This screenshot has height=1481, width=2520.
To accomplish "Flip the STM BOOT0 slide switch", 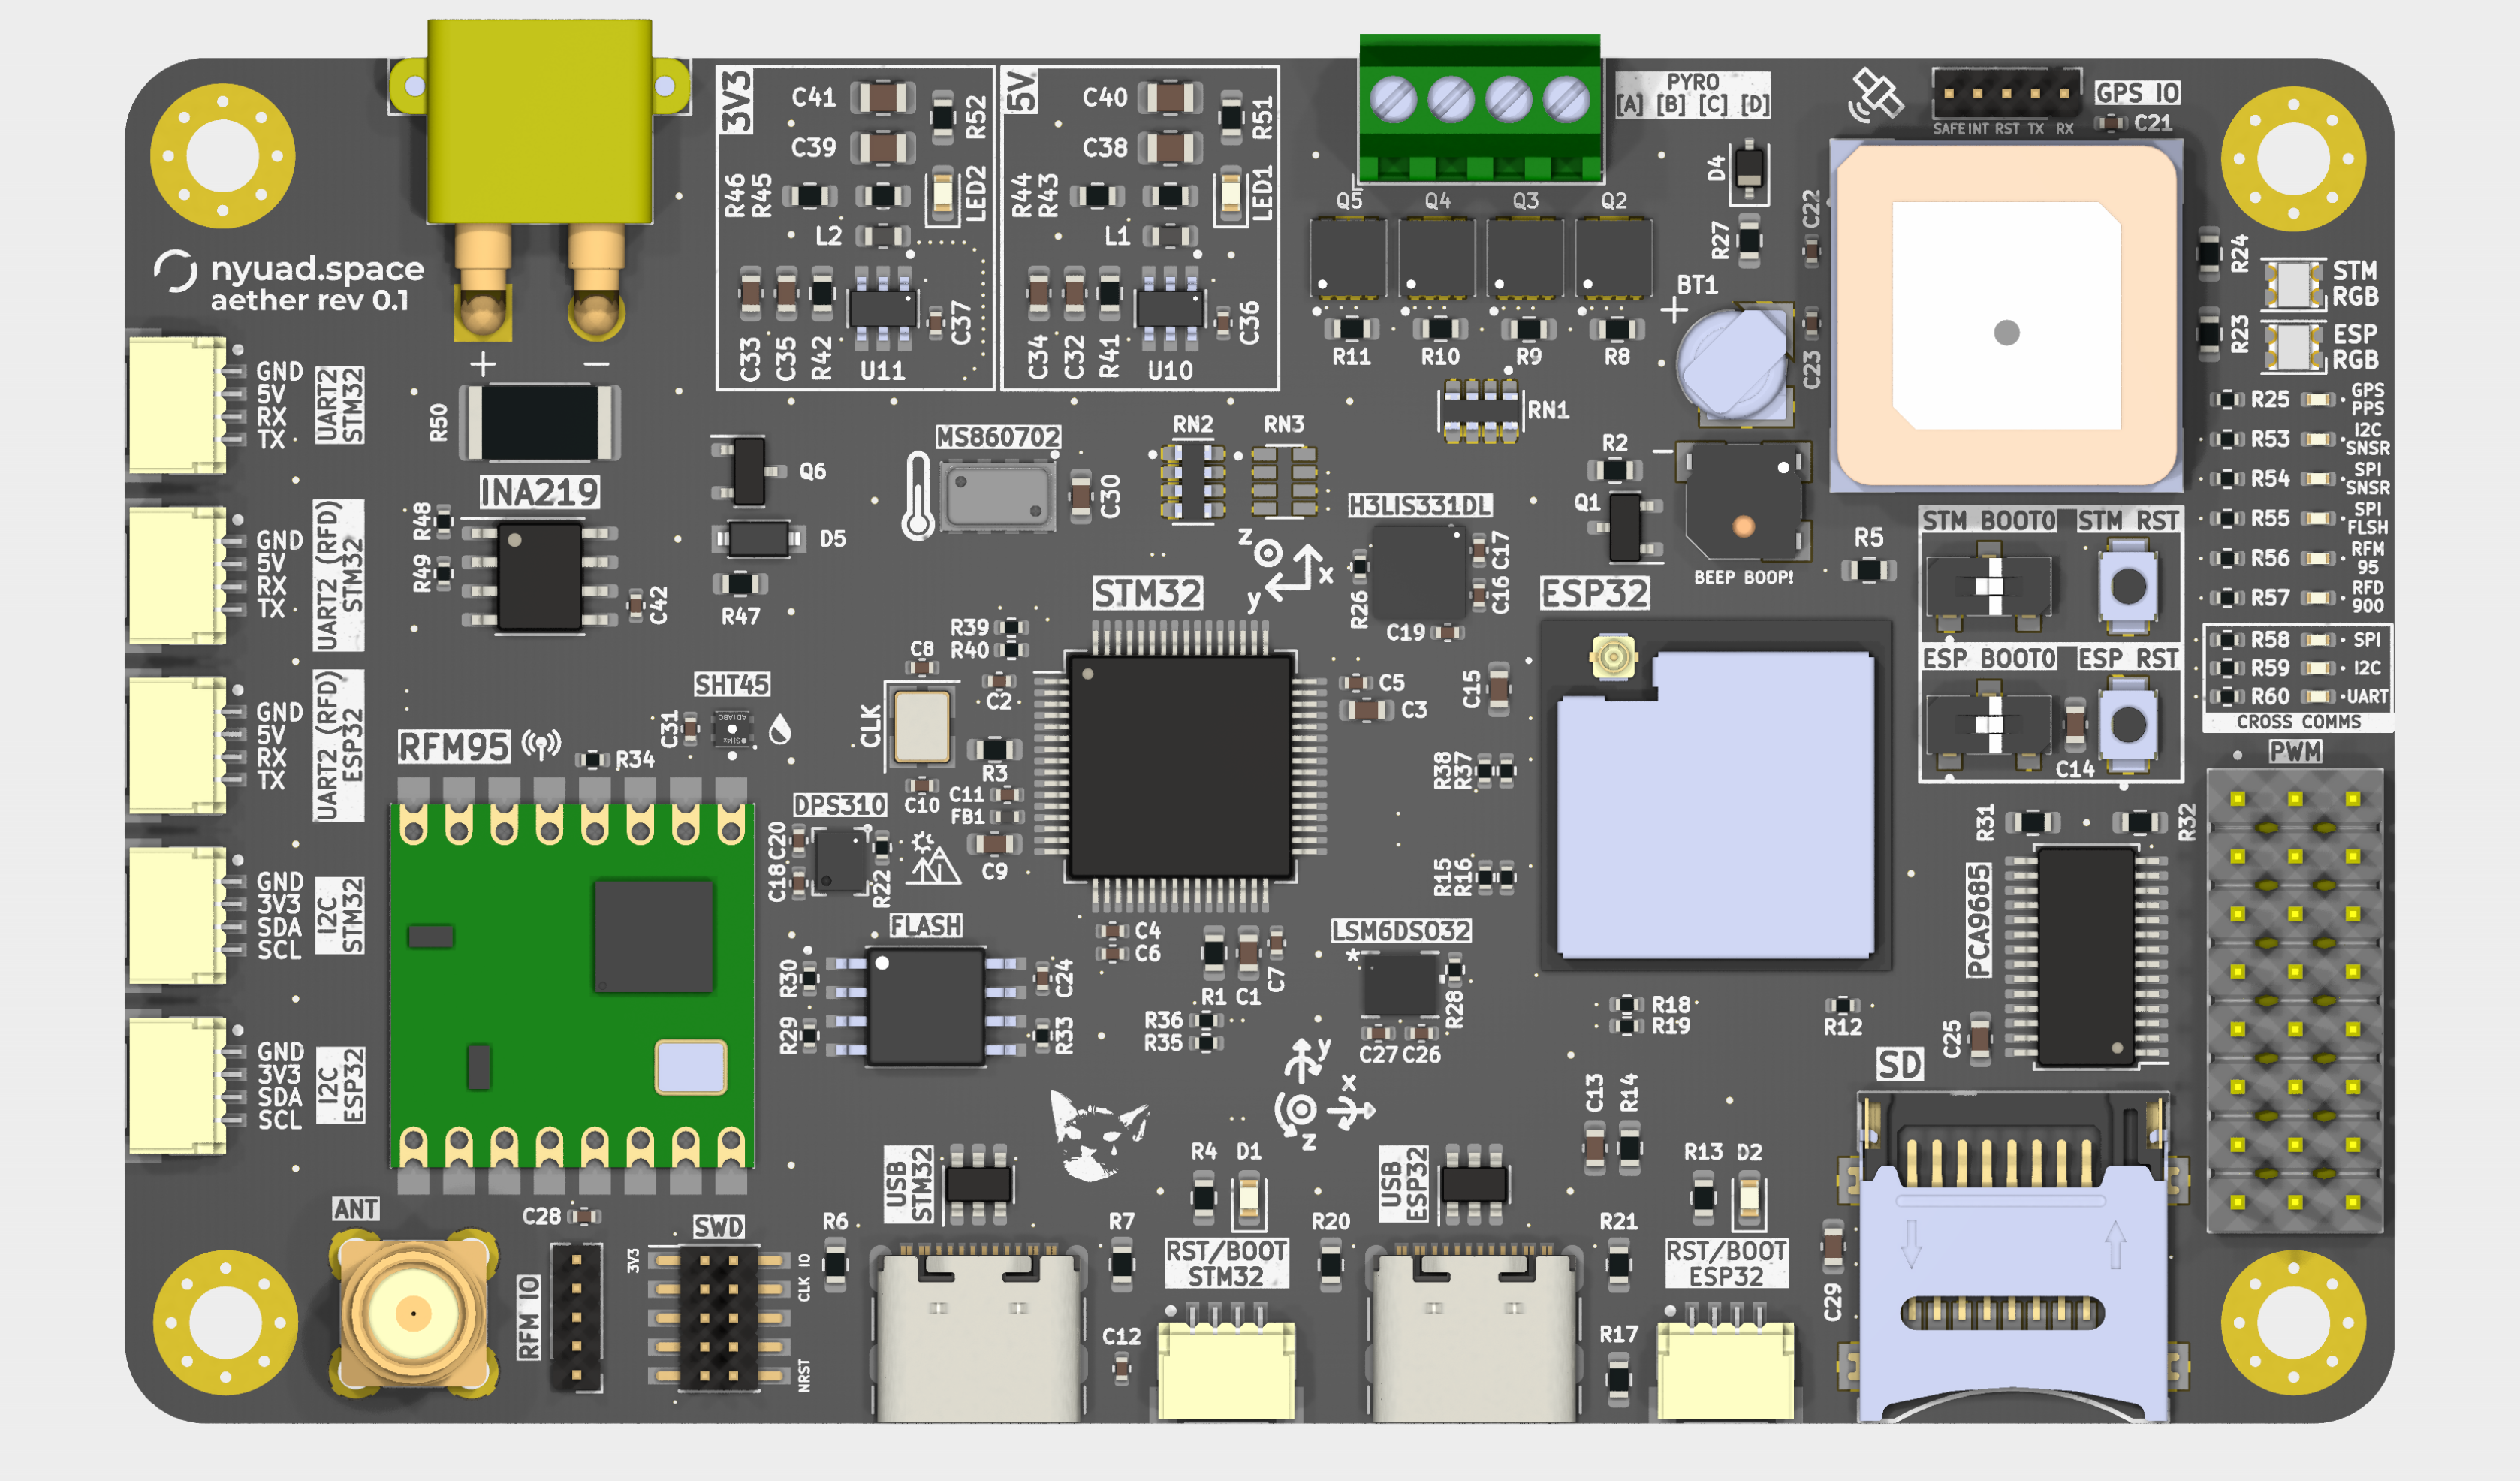I will (1989, 586).
